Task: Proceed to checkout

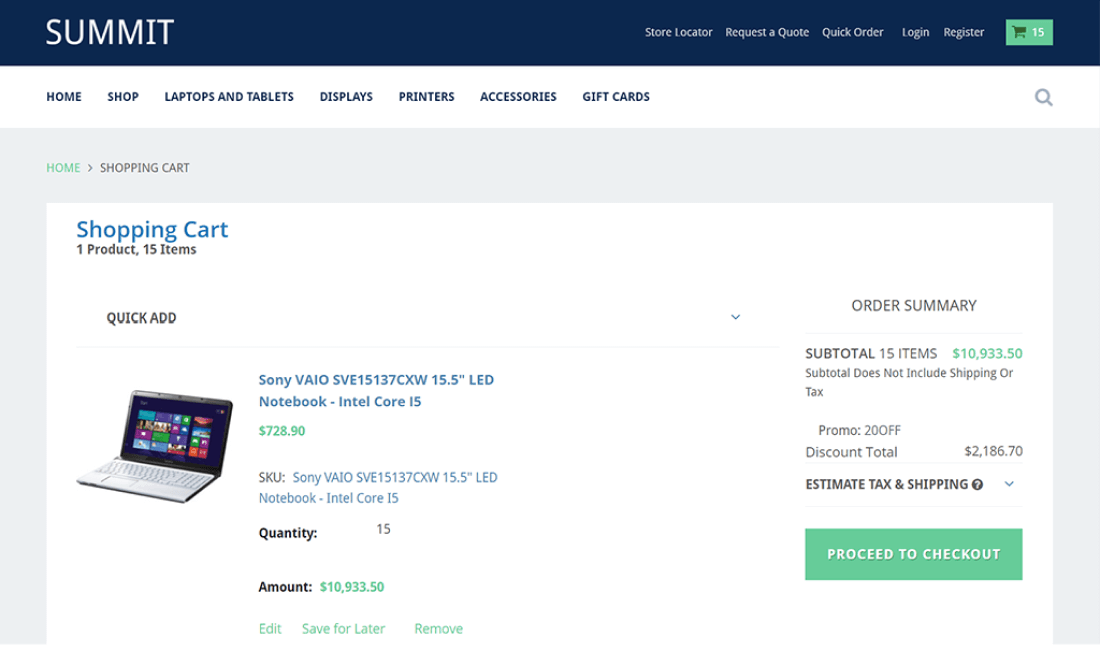Action: pos(913,553)
